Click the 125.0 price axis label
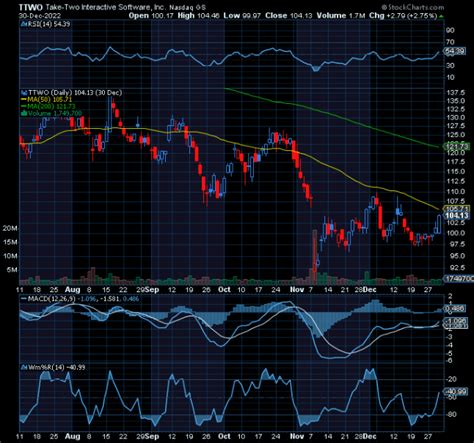 [456, 135]
